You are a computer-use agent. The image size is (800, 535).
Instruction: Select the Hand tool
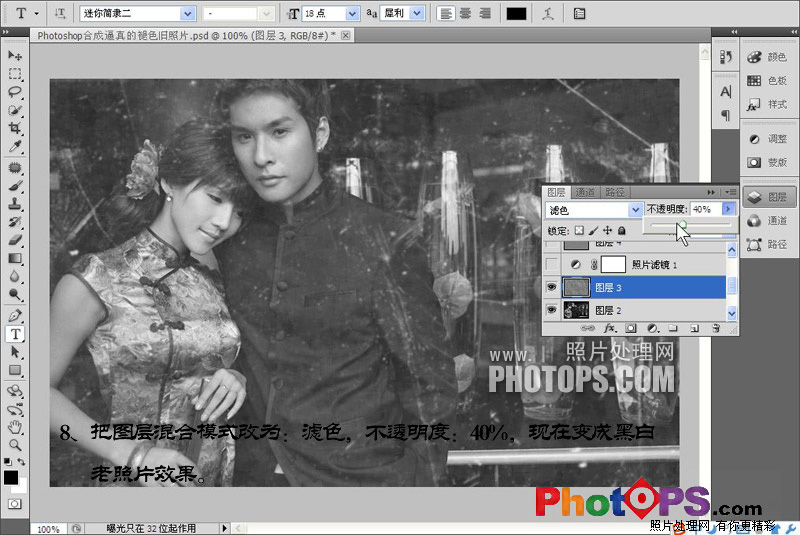click(15, 427)
